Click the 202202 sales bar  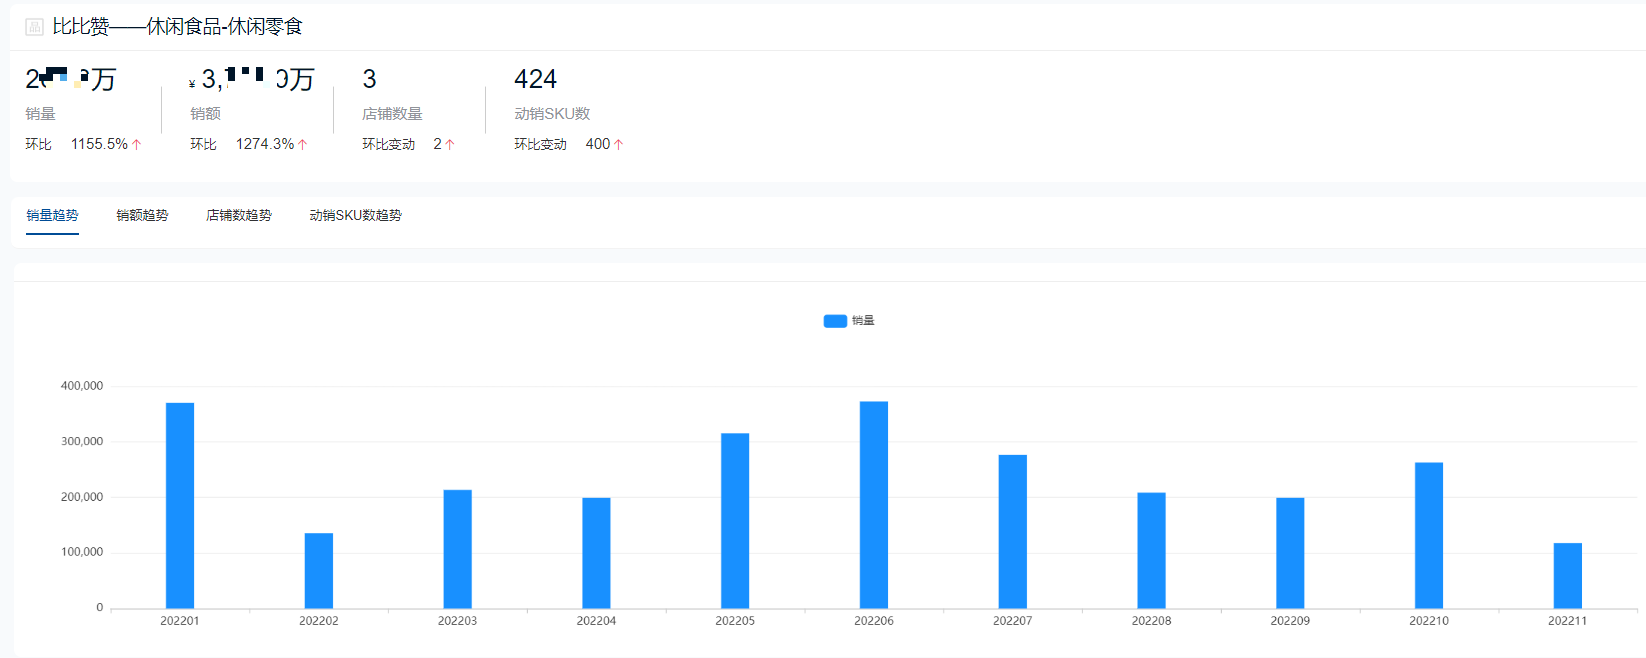(x=319, y=570)
